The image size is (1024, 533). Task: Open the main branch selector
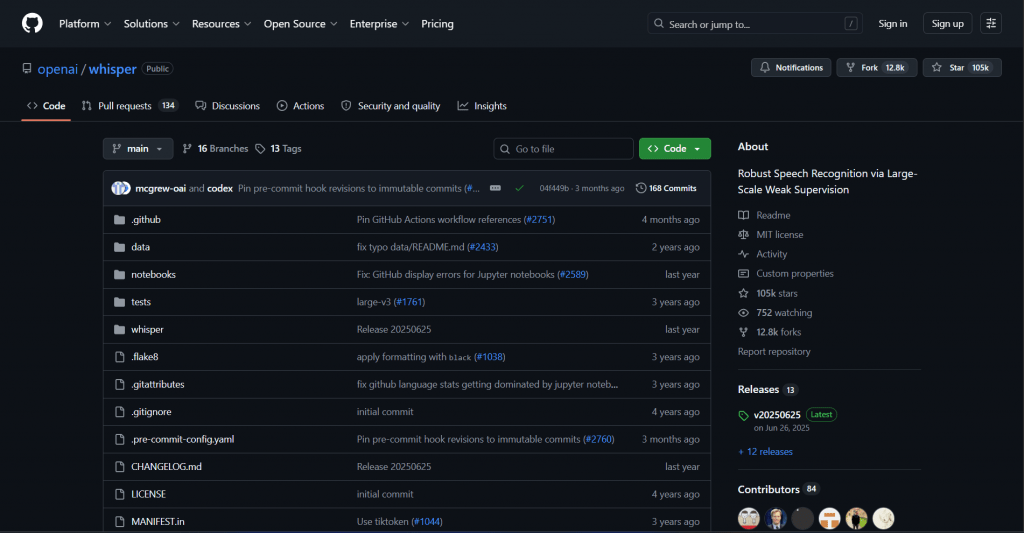[138, 149]
